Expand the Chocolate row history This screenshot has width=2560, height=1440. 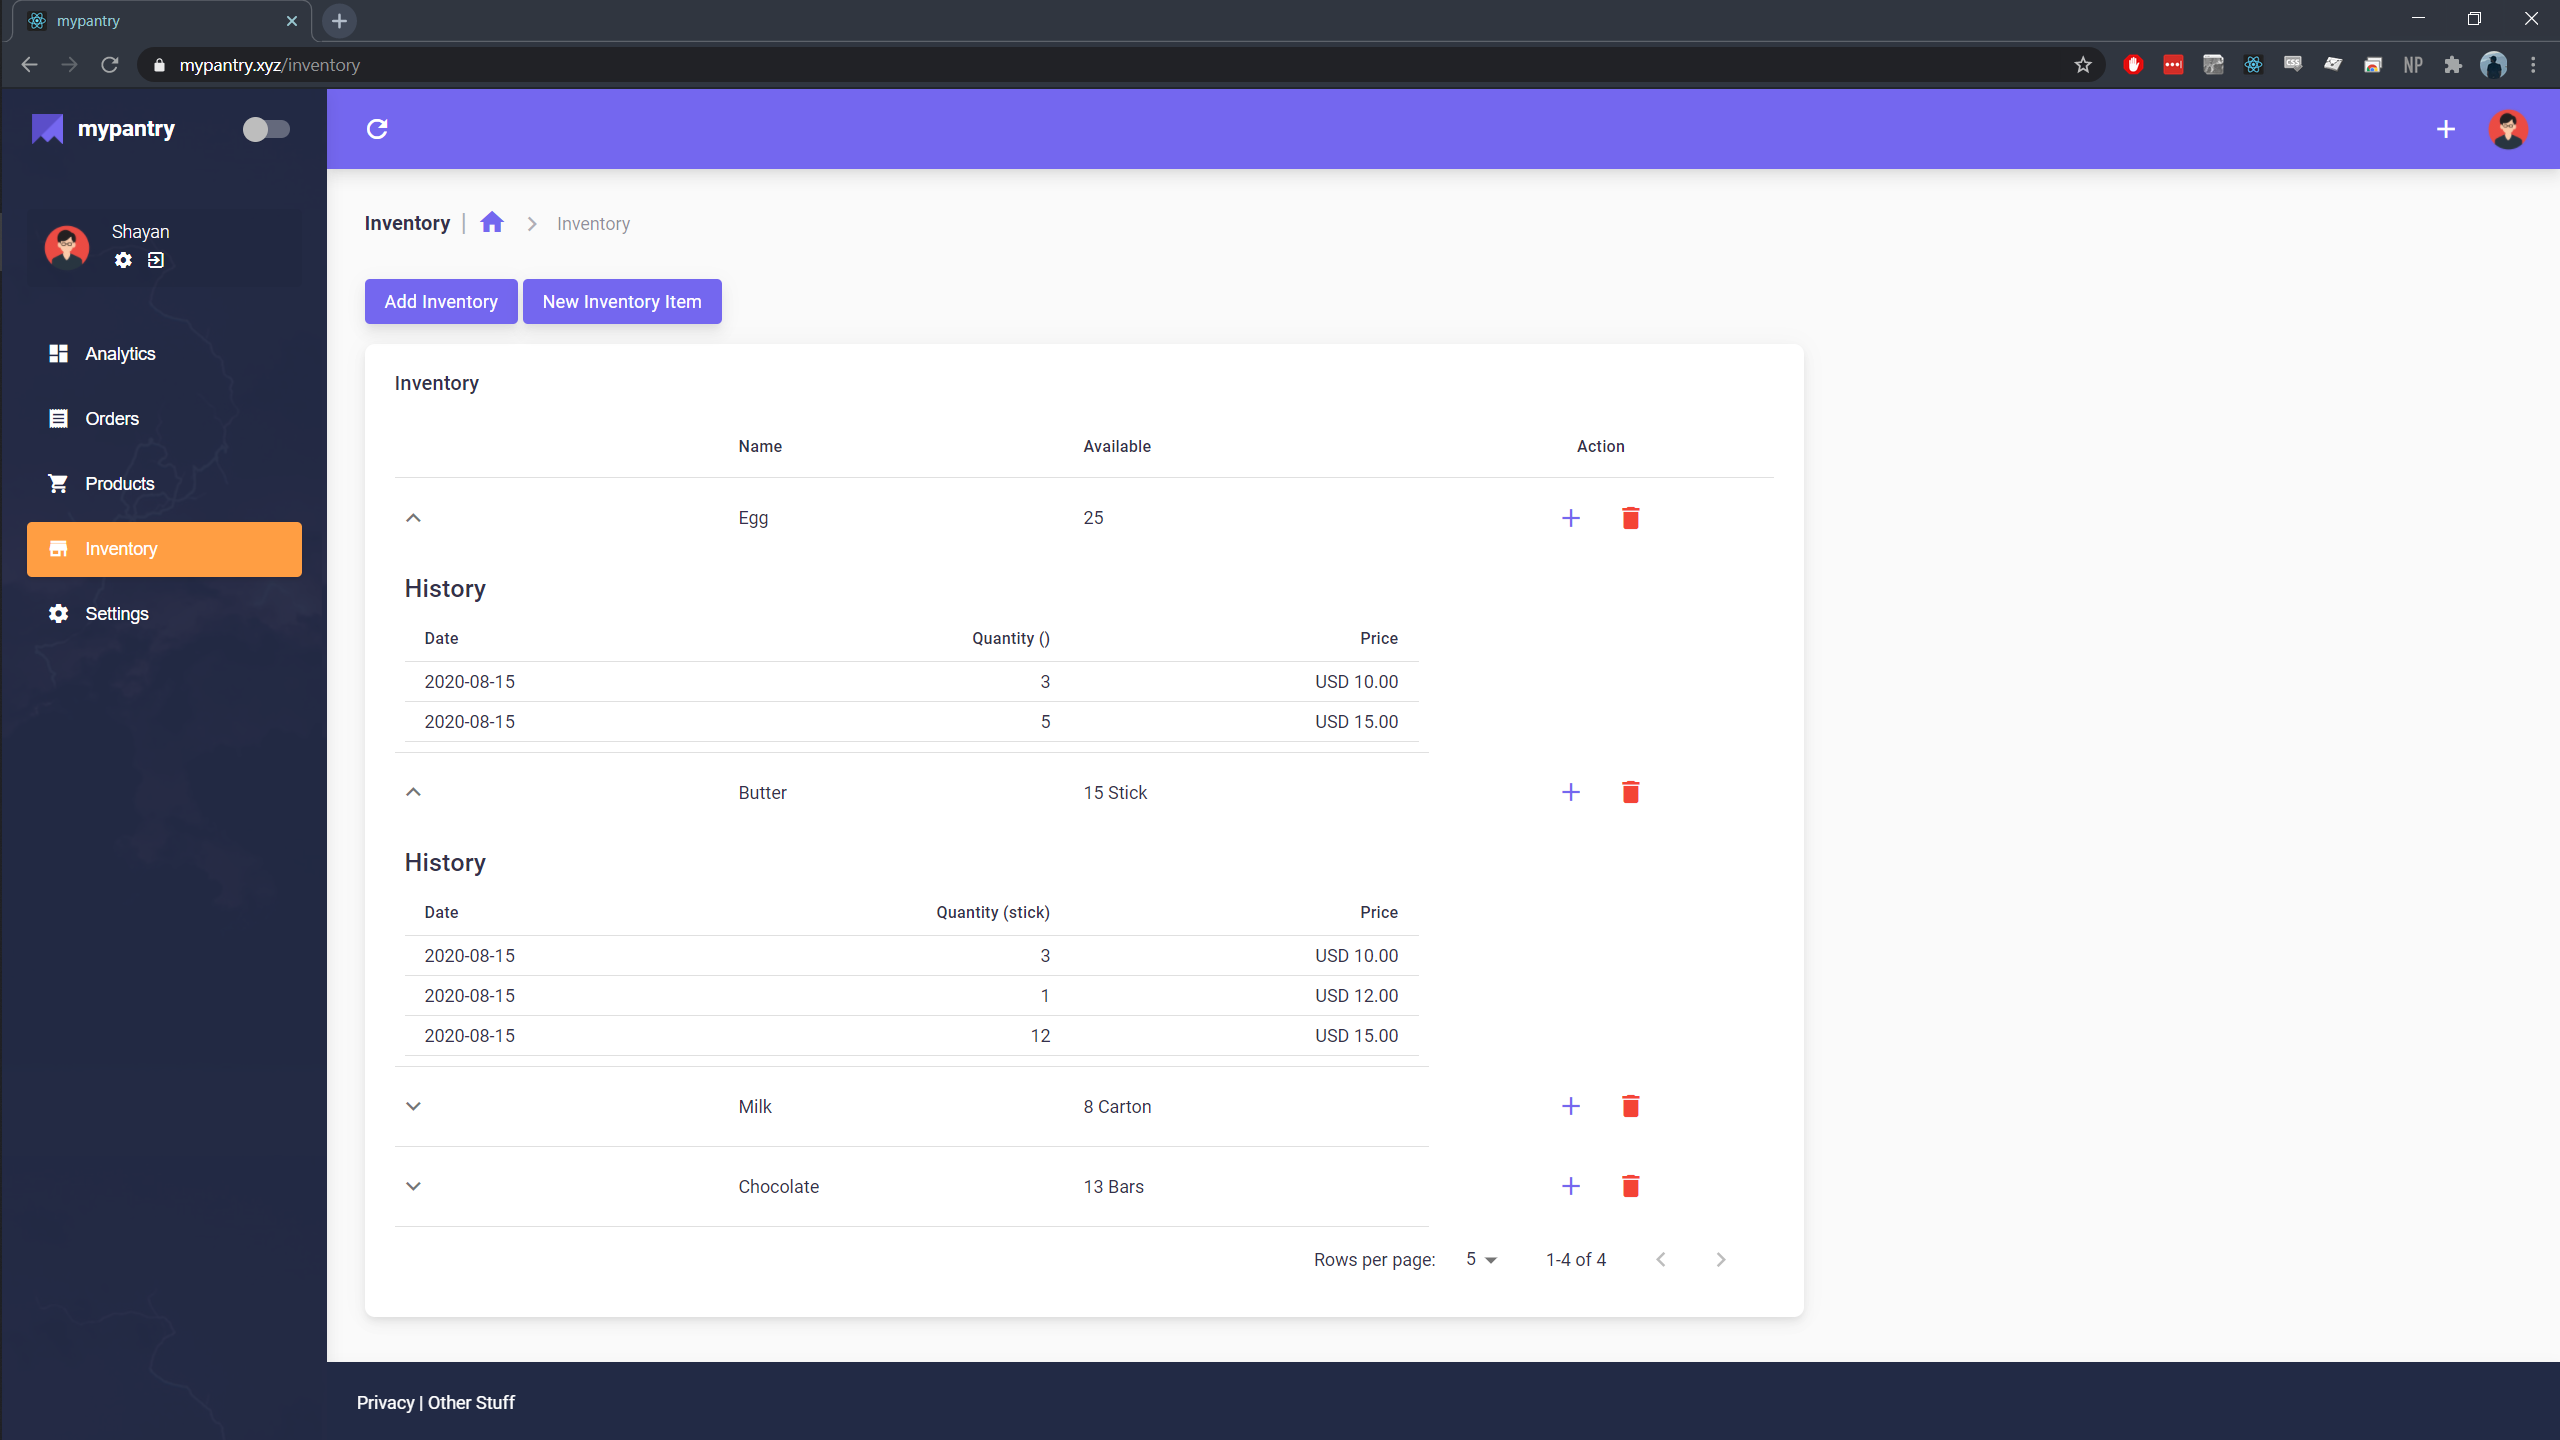click(x=413, y=1186)
